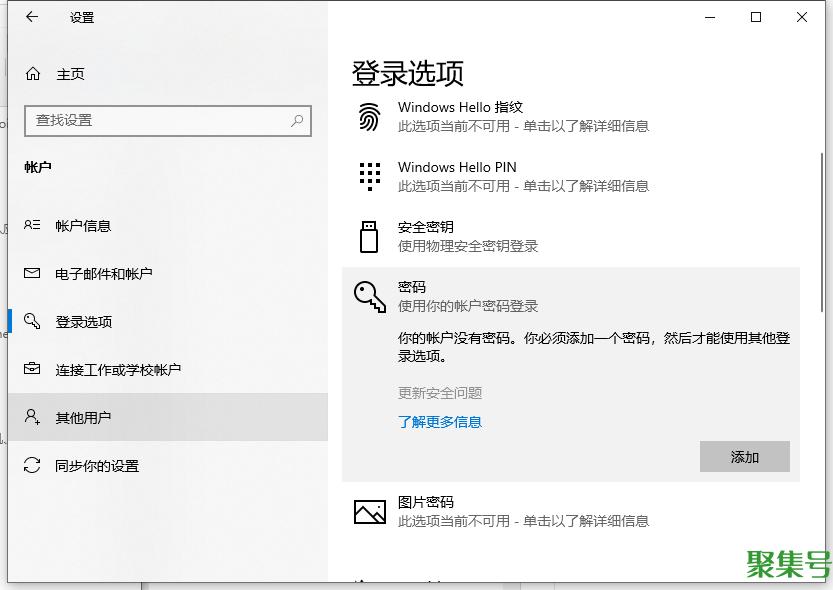
Task: Click the 登录选项 page heading
Action: click(x=407, y=73)
